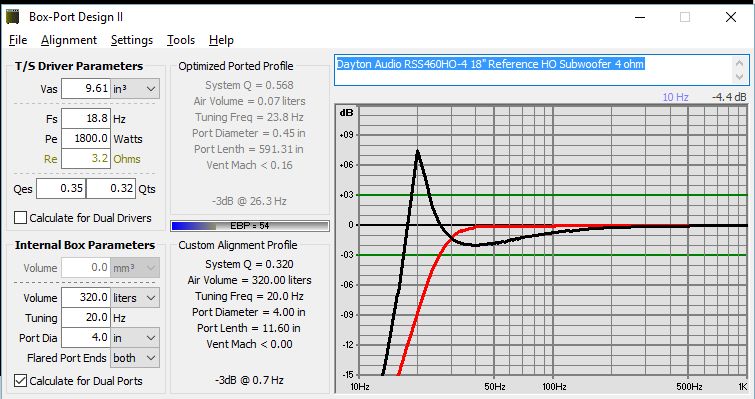Click the Qes value field
Image resolution: width=755 pixels, height=399 pixels.
click(61, 188)
